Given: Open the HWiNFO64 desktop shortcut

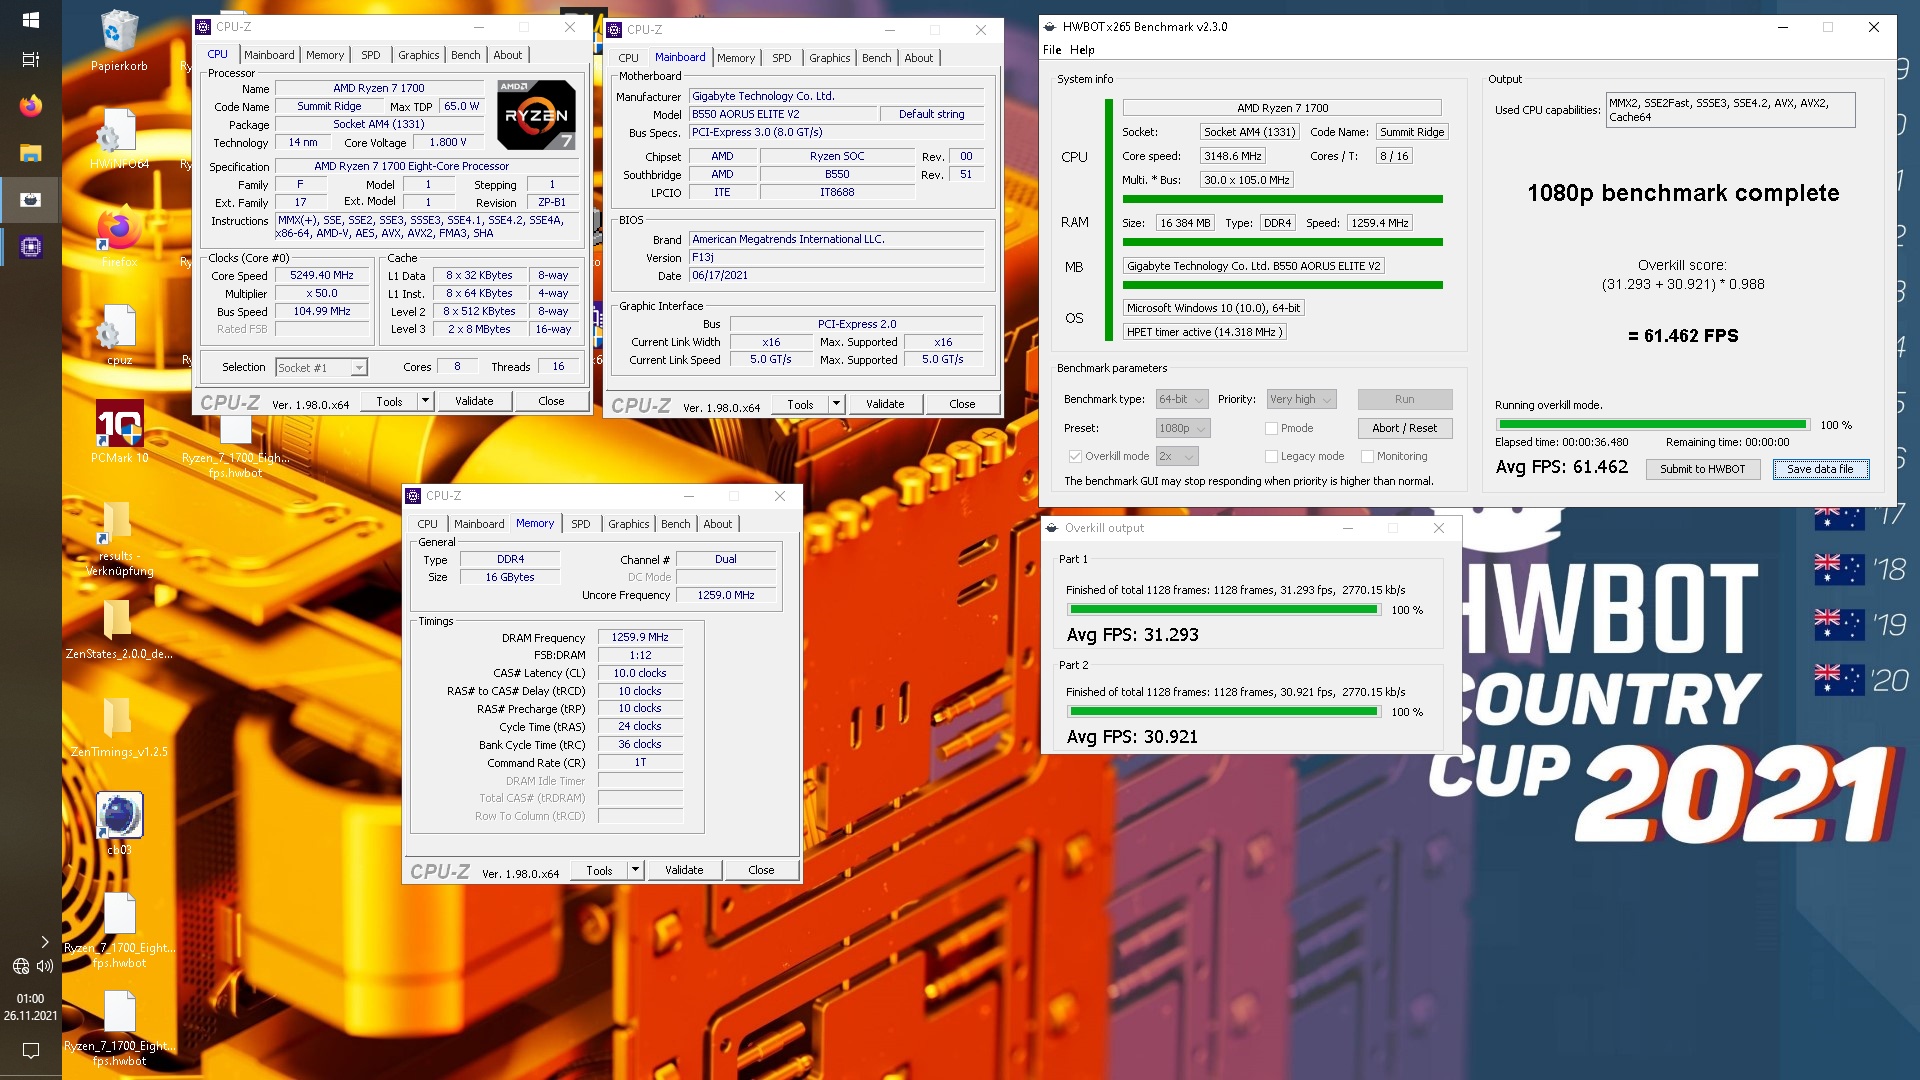Looking at the screenshot, I should 119,140.
